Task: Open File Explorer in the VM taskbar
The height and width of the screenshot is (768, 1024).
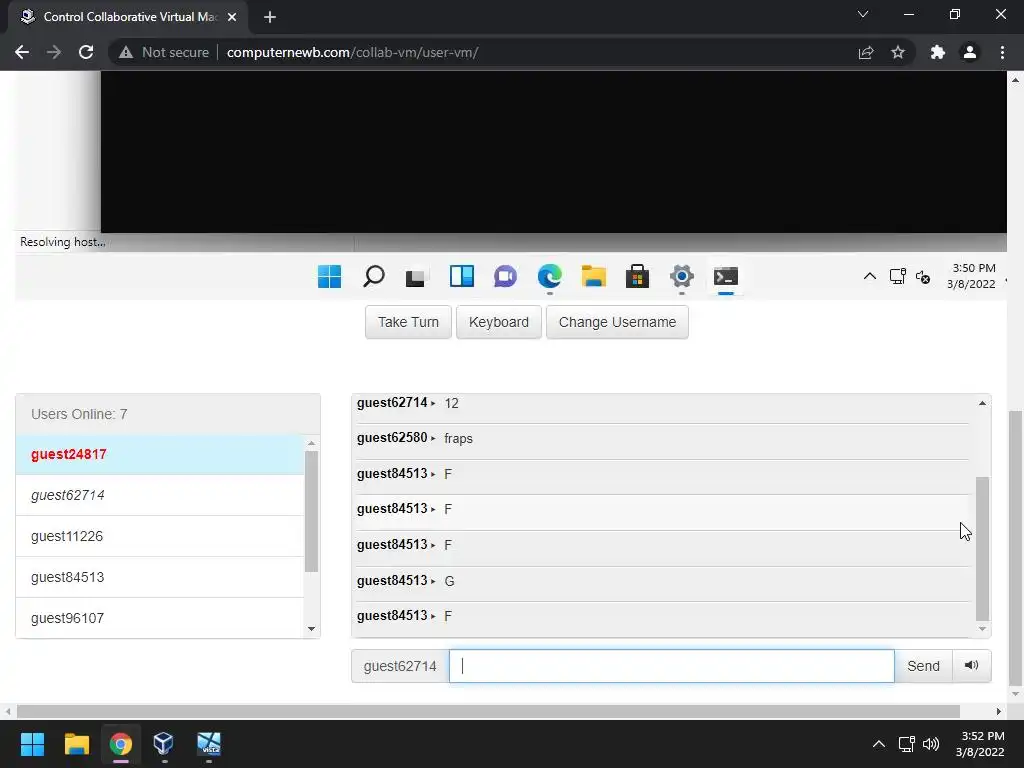Action: (x=594, y=276)
